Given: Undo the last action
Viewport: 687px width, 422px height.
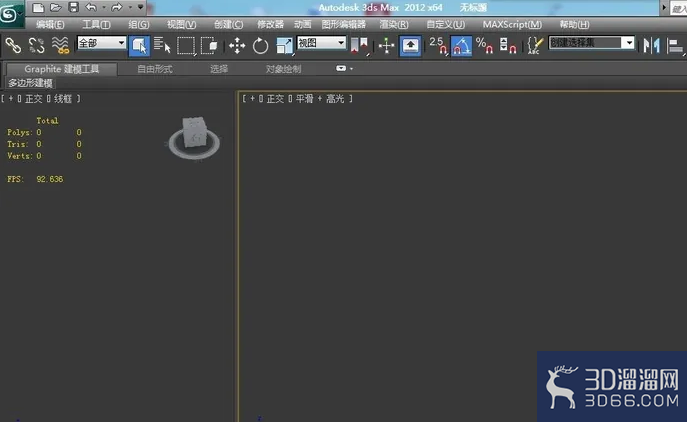Looking at the screenshot, I should coord(91,7).
